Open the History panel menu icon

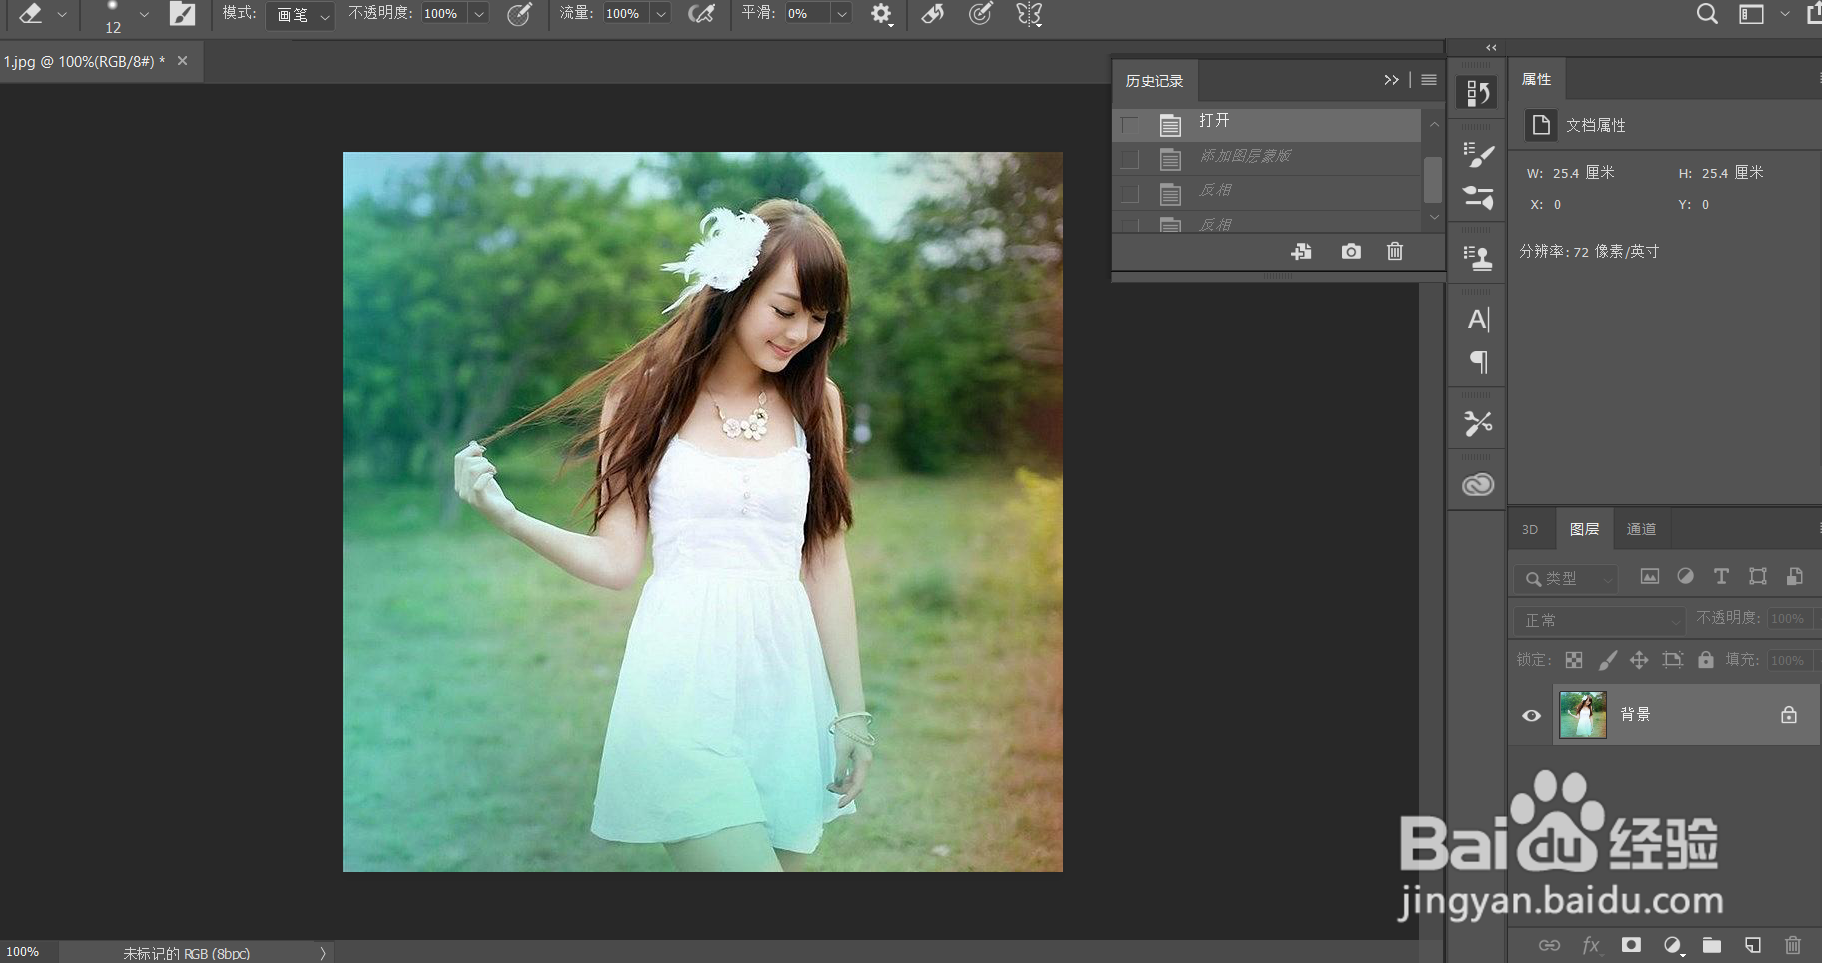[x=1429, y=80]
